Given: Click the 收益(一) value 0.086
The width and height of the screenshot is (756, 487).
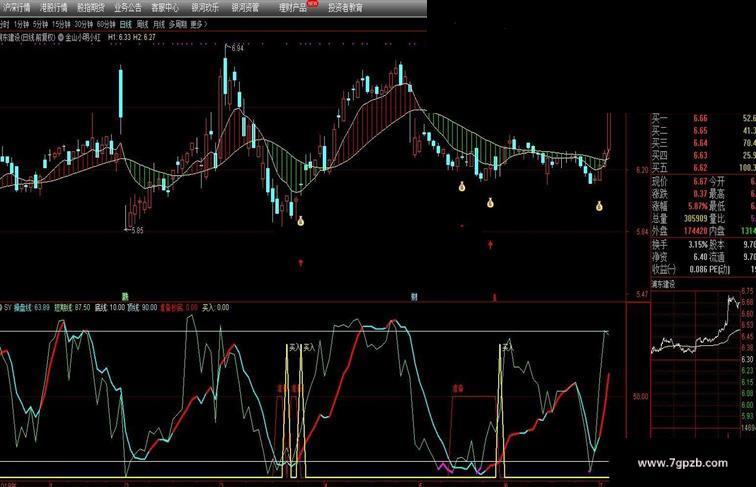Looking at the screenshot, I should click(x=699, y=270).
